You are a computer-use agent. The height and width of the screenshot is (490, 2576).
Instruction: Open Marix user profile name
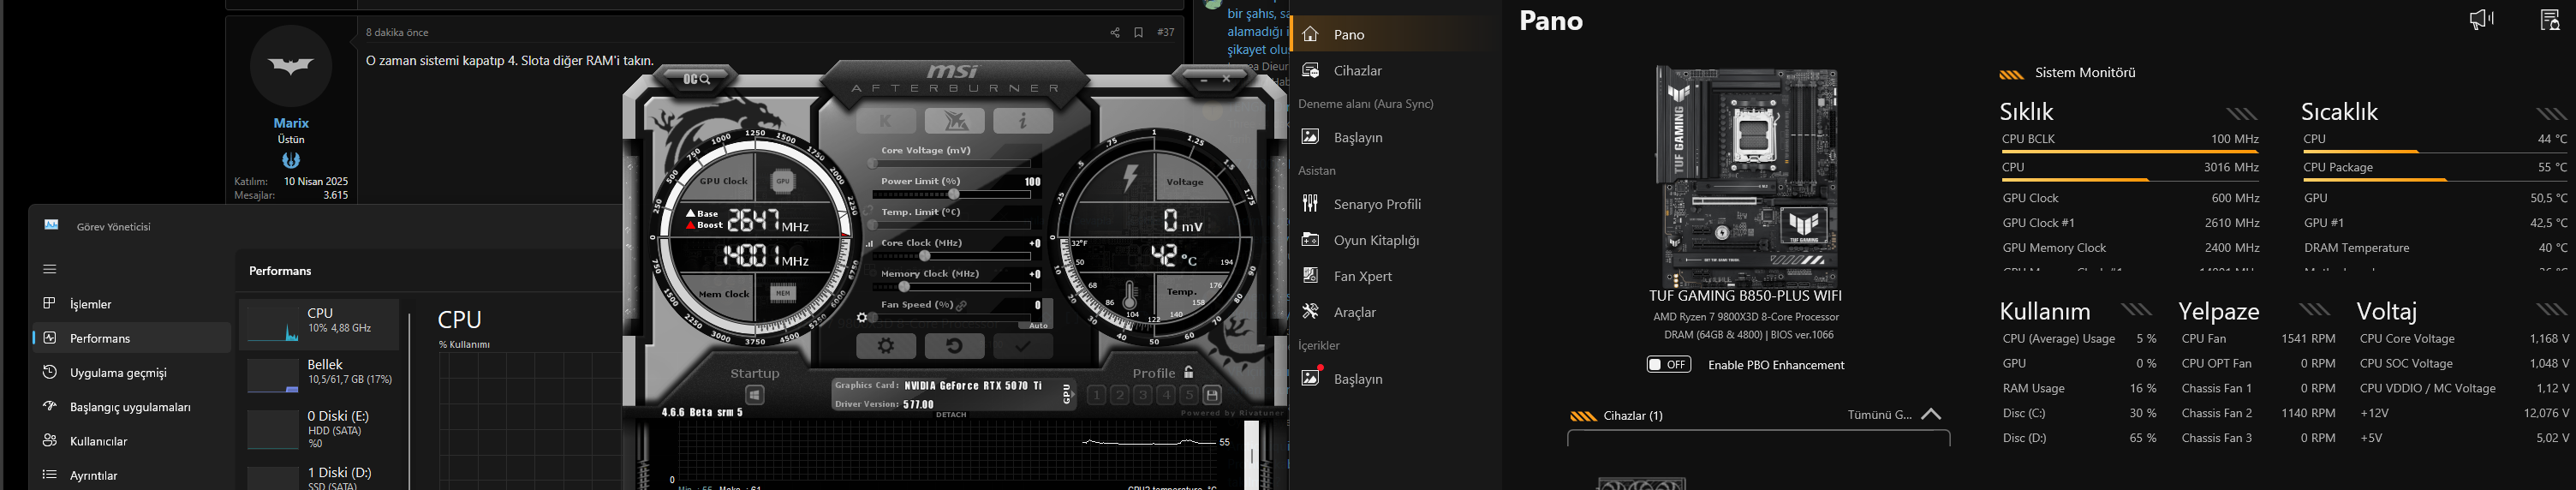coord(291,123)
